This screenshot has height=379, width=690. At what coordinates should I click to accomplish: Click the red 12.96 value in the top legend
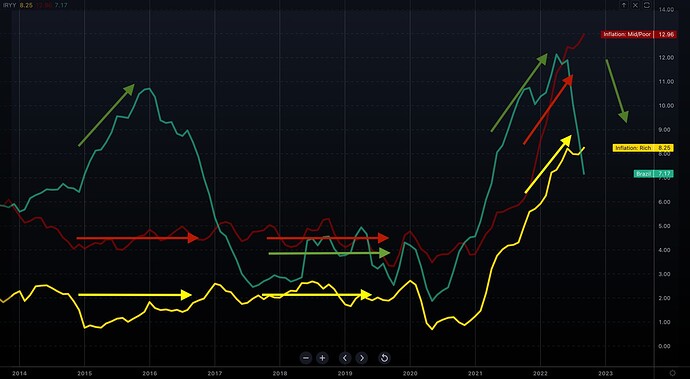tap(43, 5)
